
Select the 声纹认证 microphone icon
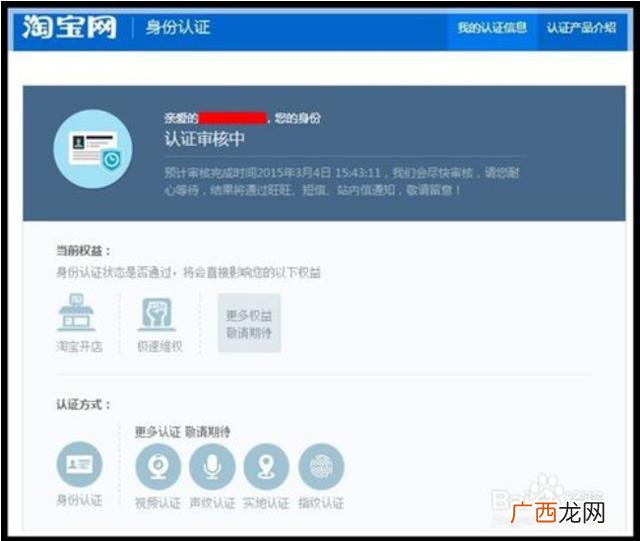click(x=212, y=467)
